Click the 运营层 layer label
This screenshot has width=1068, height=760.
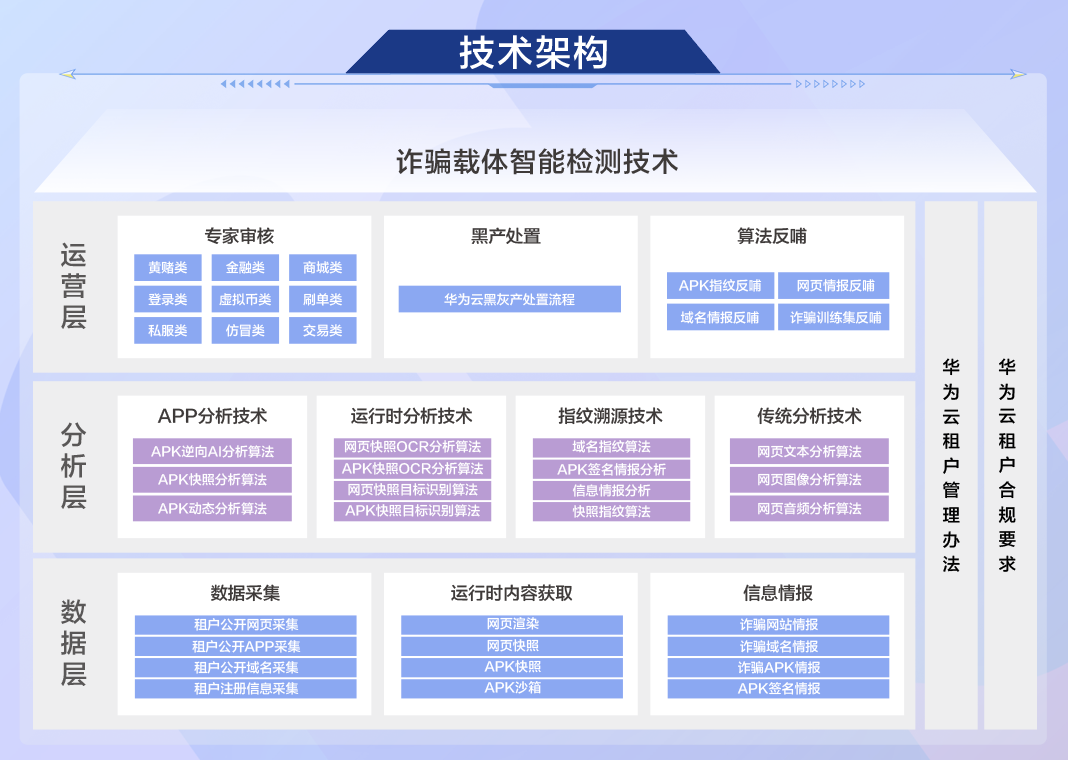tap(74, 286)
